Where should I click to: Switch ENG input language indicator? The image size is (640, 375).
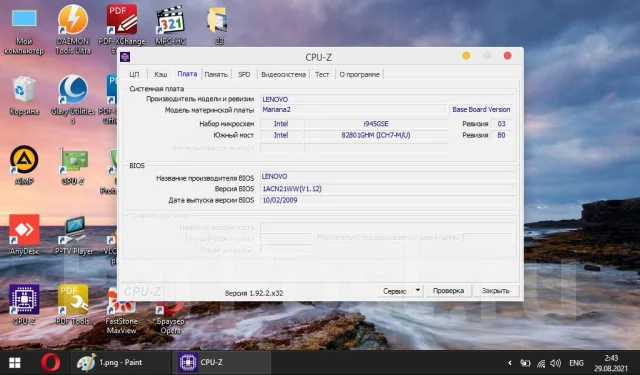point(576,363)
